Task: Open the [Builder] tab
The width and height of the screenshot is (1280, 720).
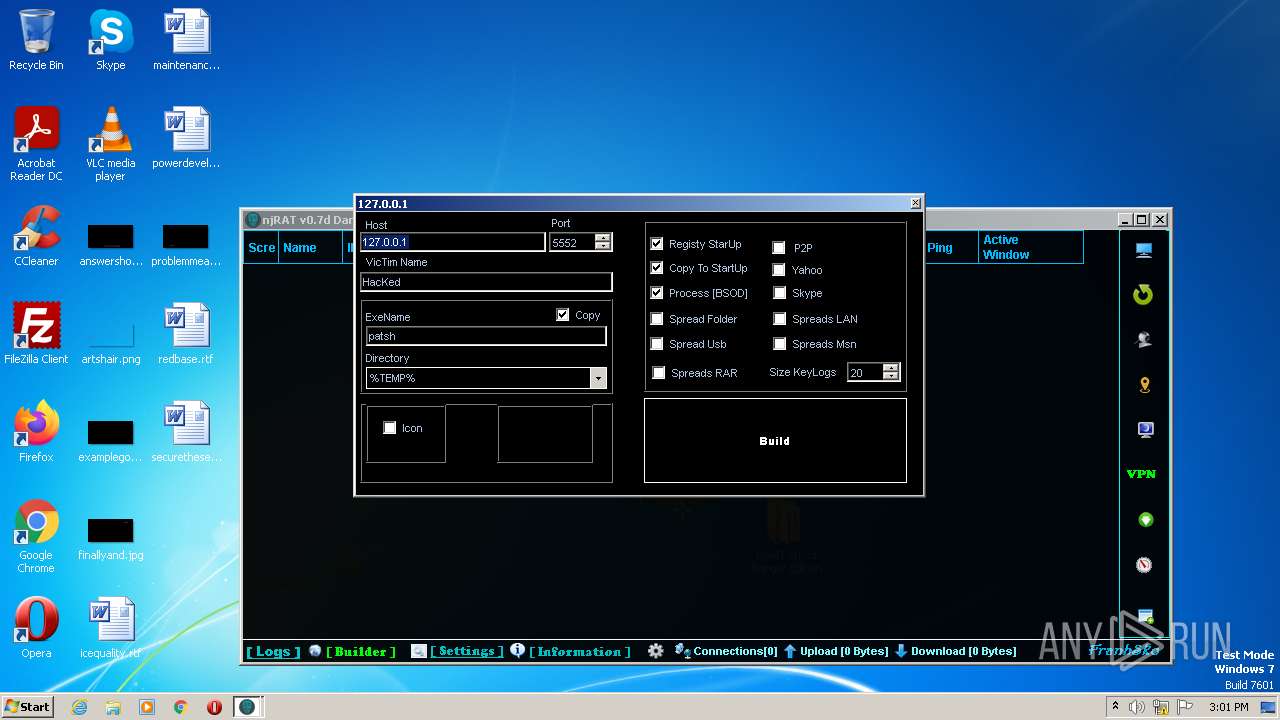Action: tap(361, 651)
